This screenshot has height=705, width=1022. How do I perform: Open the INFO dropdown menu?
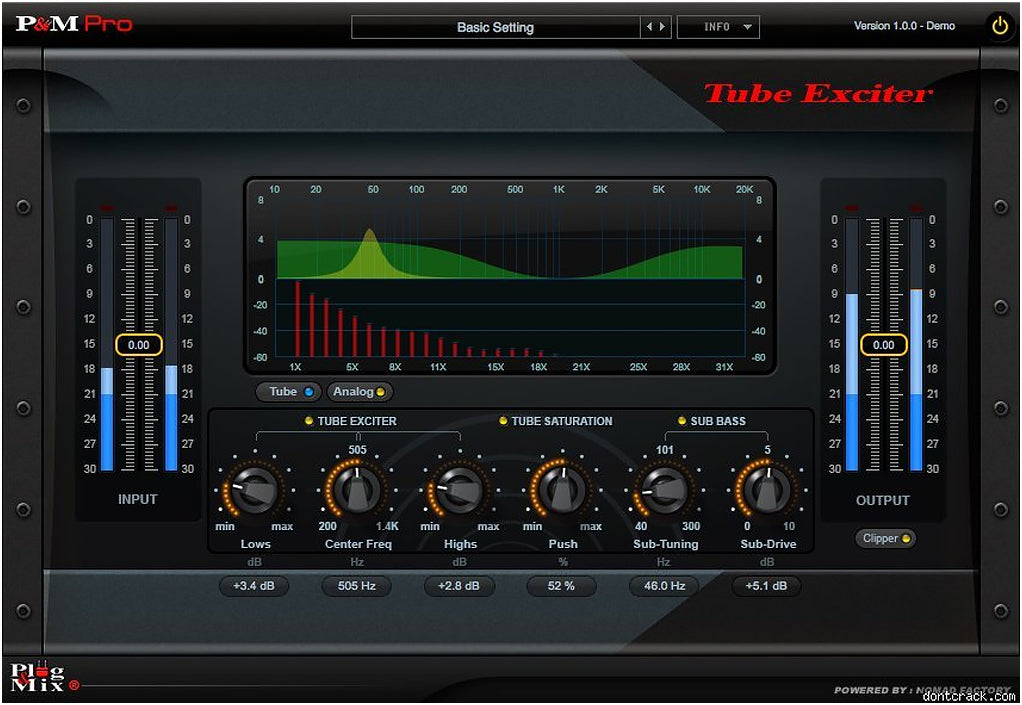tap(718, 28)
